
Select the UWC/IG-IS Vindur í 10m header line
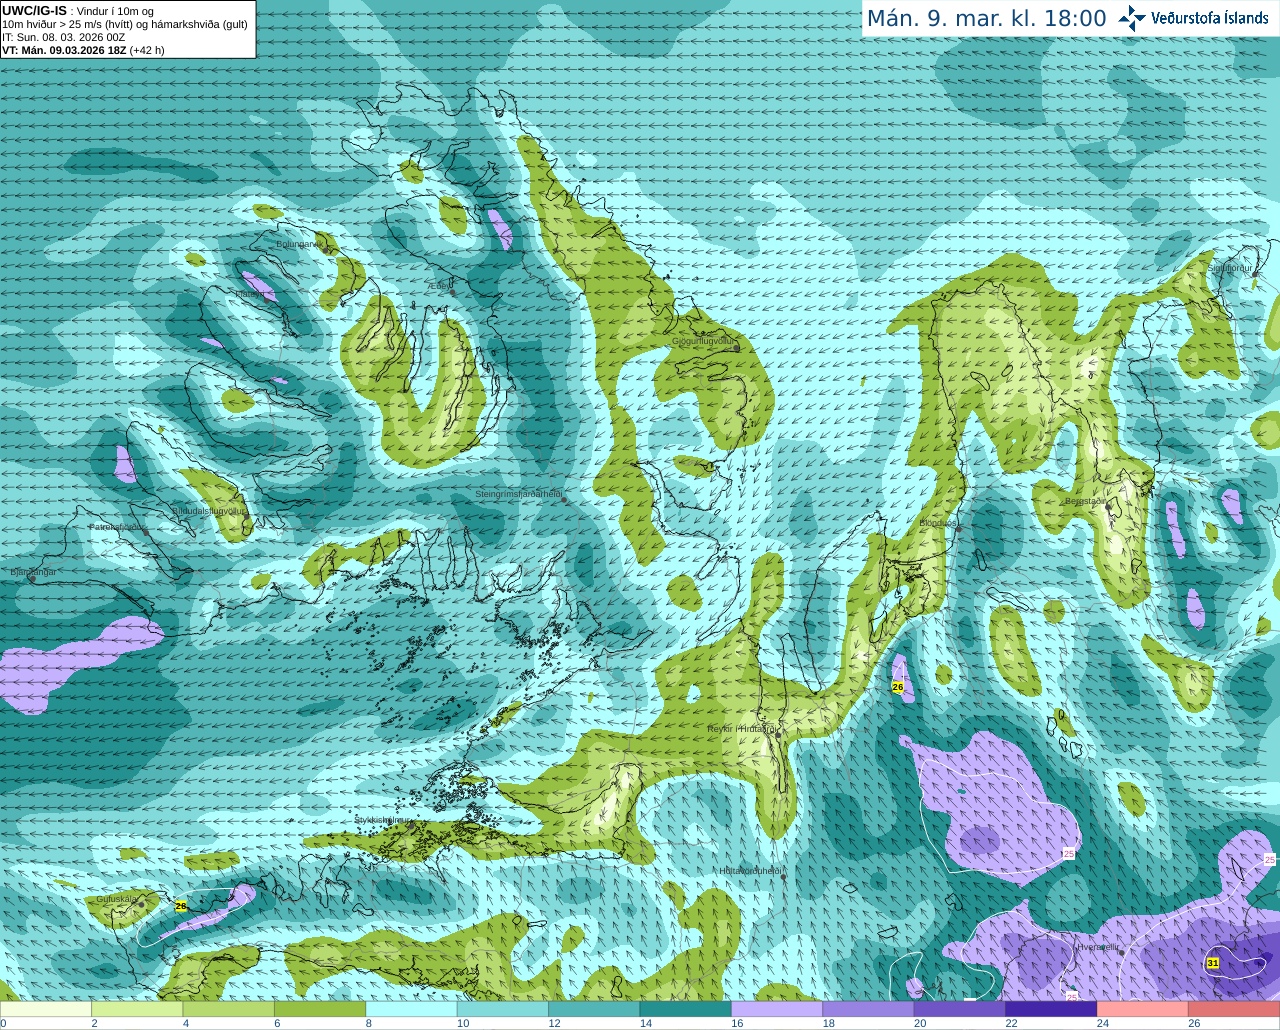[78, 11]
